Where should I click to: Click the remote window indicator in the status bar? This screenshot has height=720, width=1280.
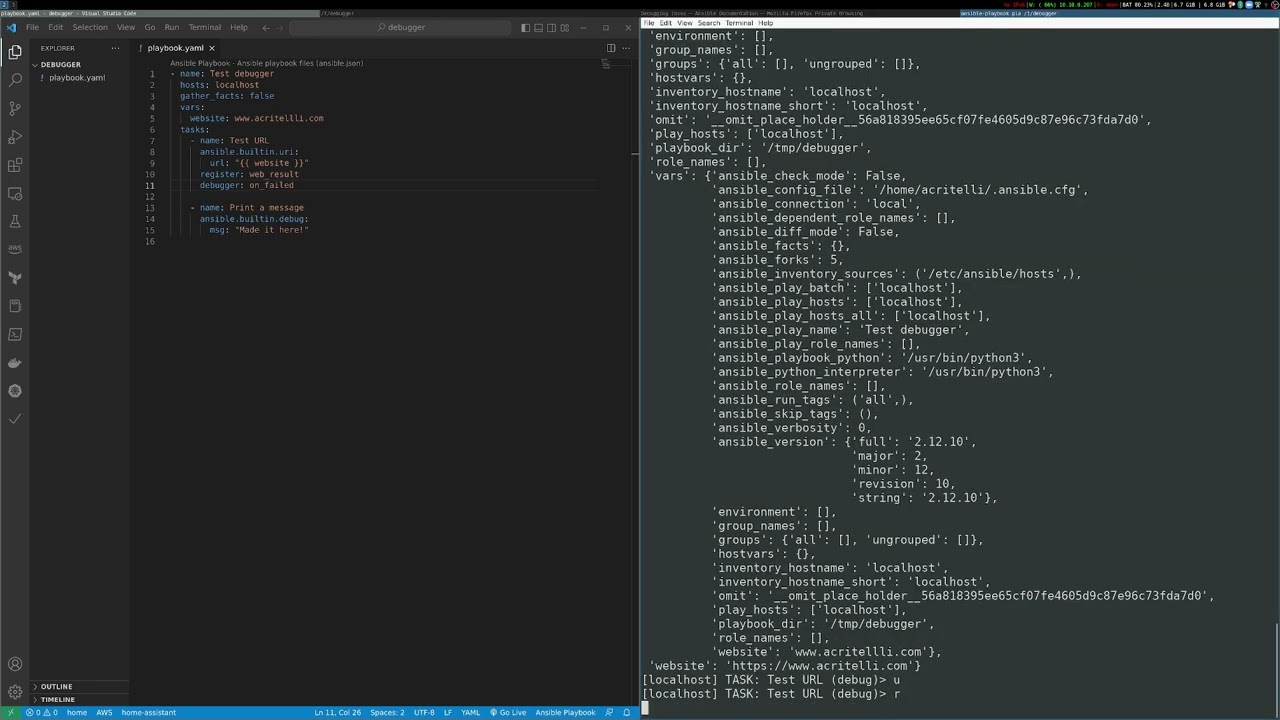click(x=10, y=713)
